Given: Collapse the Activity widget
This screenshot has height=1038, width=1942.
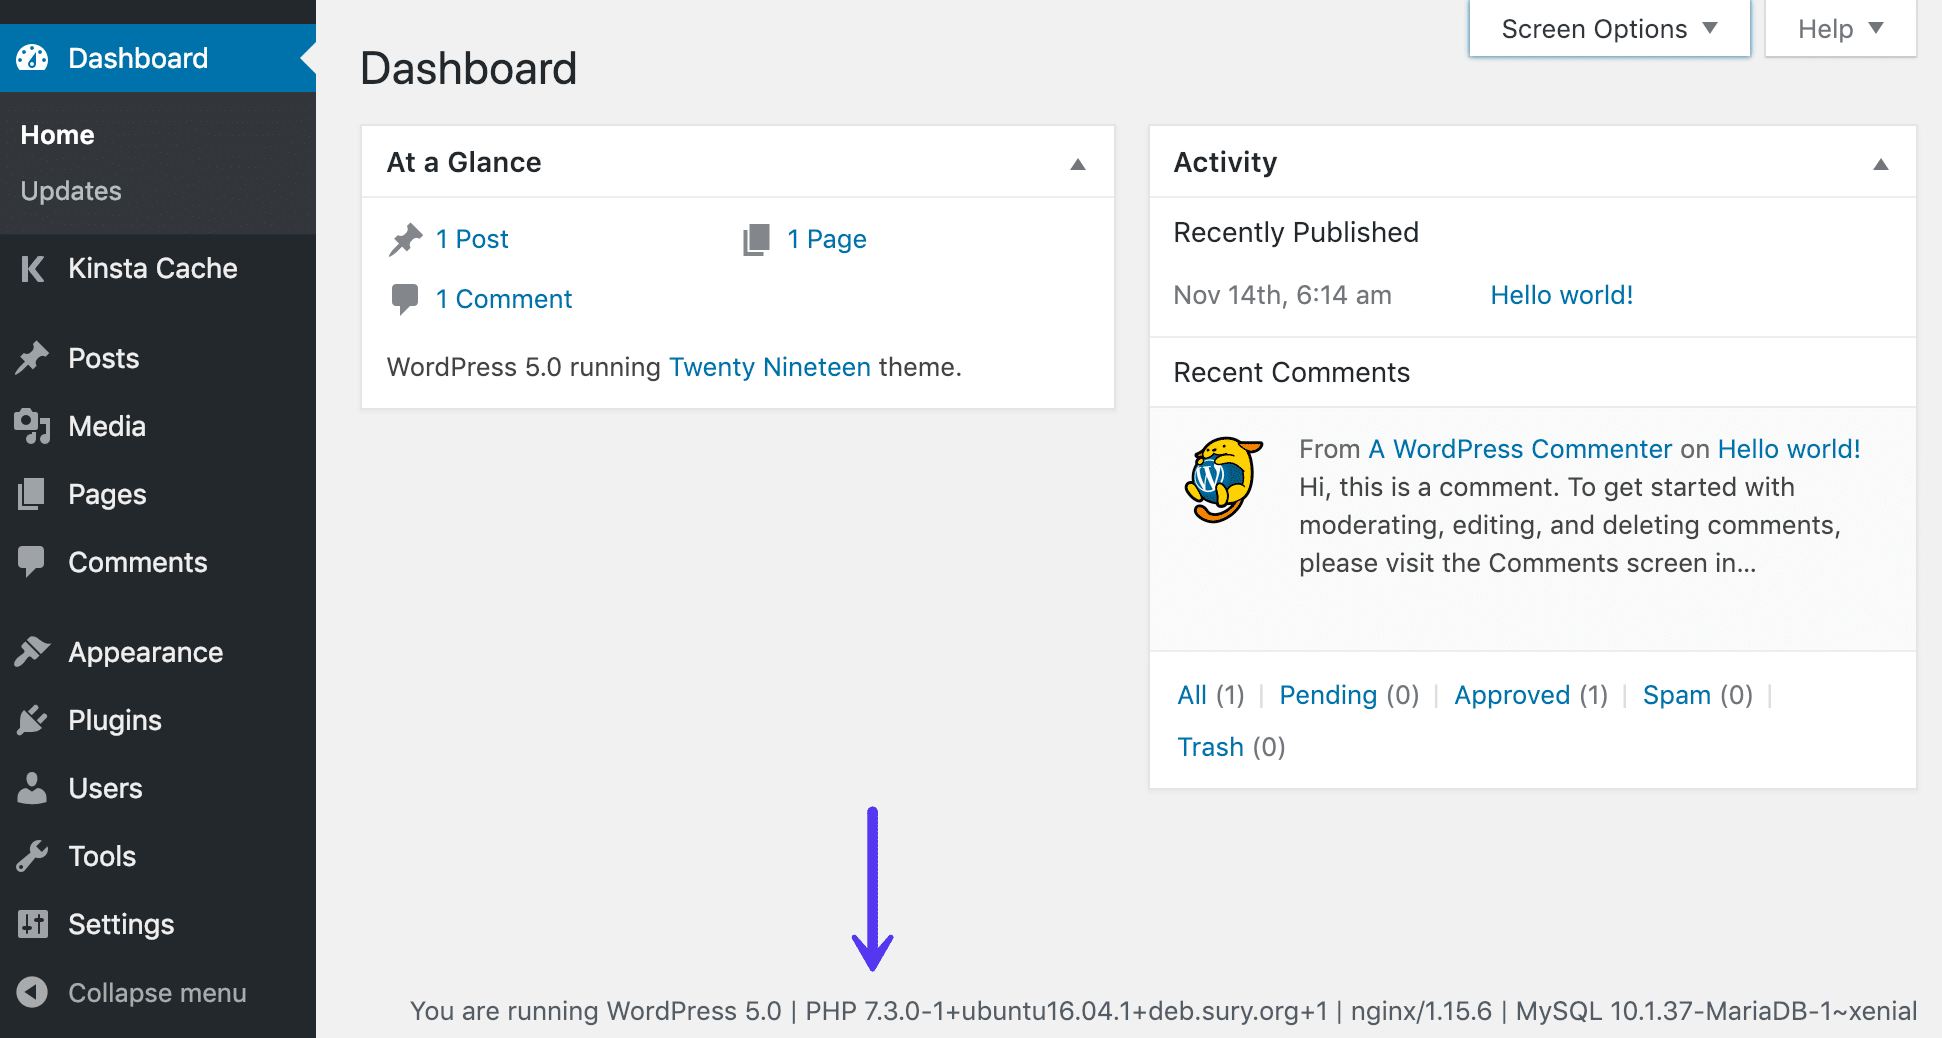Looking at the screenshot, I should pos(1881,162).
